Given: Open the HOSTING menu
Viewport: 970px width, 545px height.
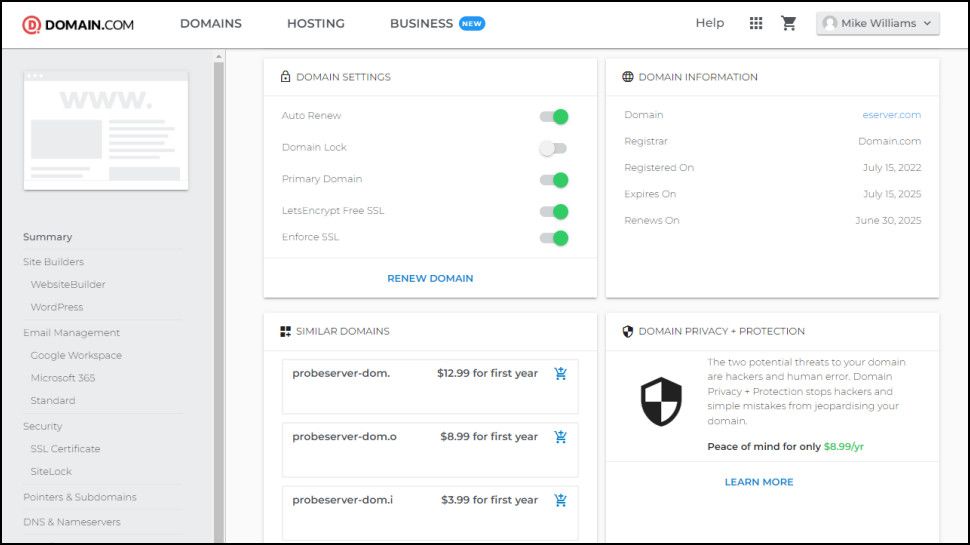Looking at the screenshot, I should pos(315,24).
